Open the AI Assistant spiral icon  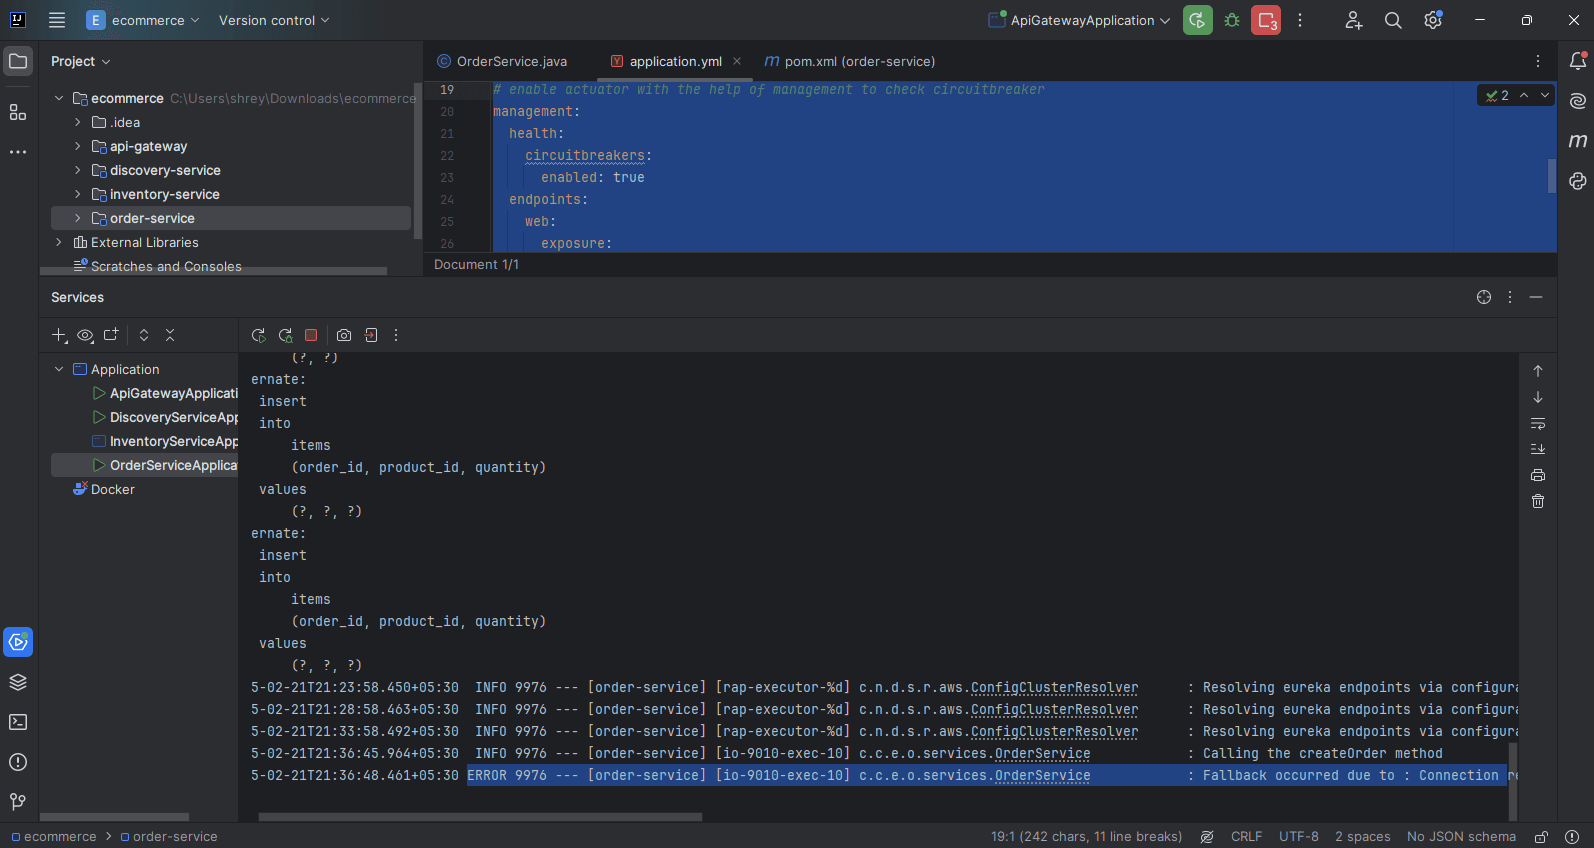[x=1578, y=101]
